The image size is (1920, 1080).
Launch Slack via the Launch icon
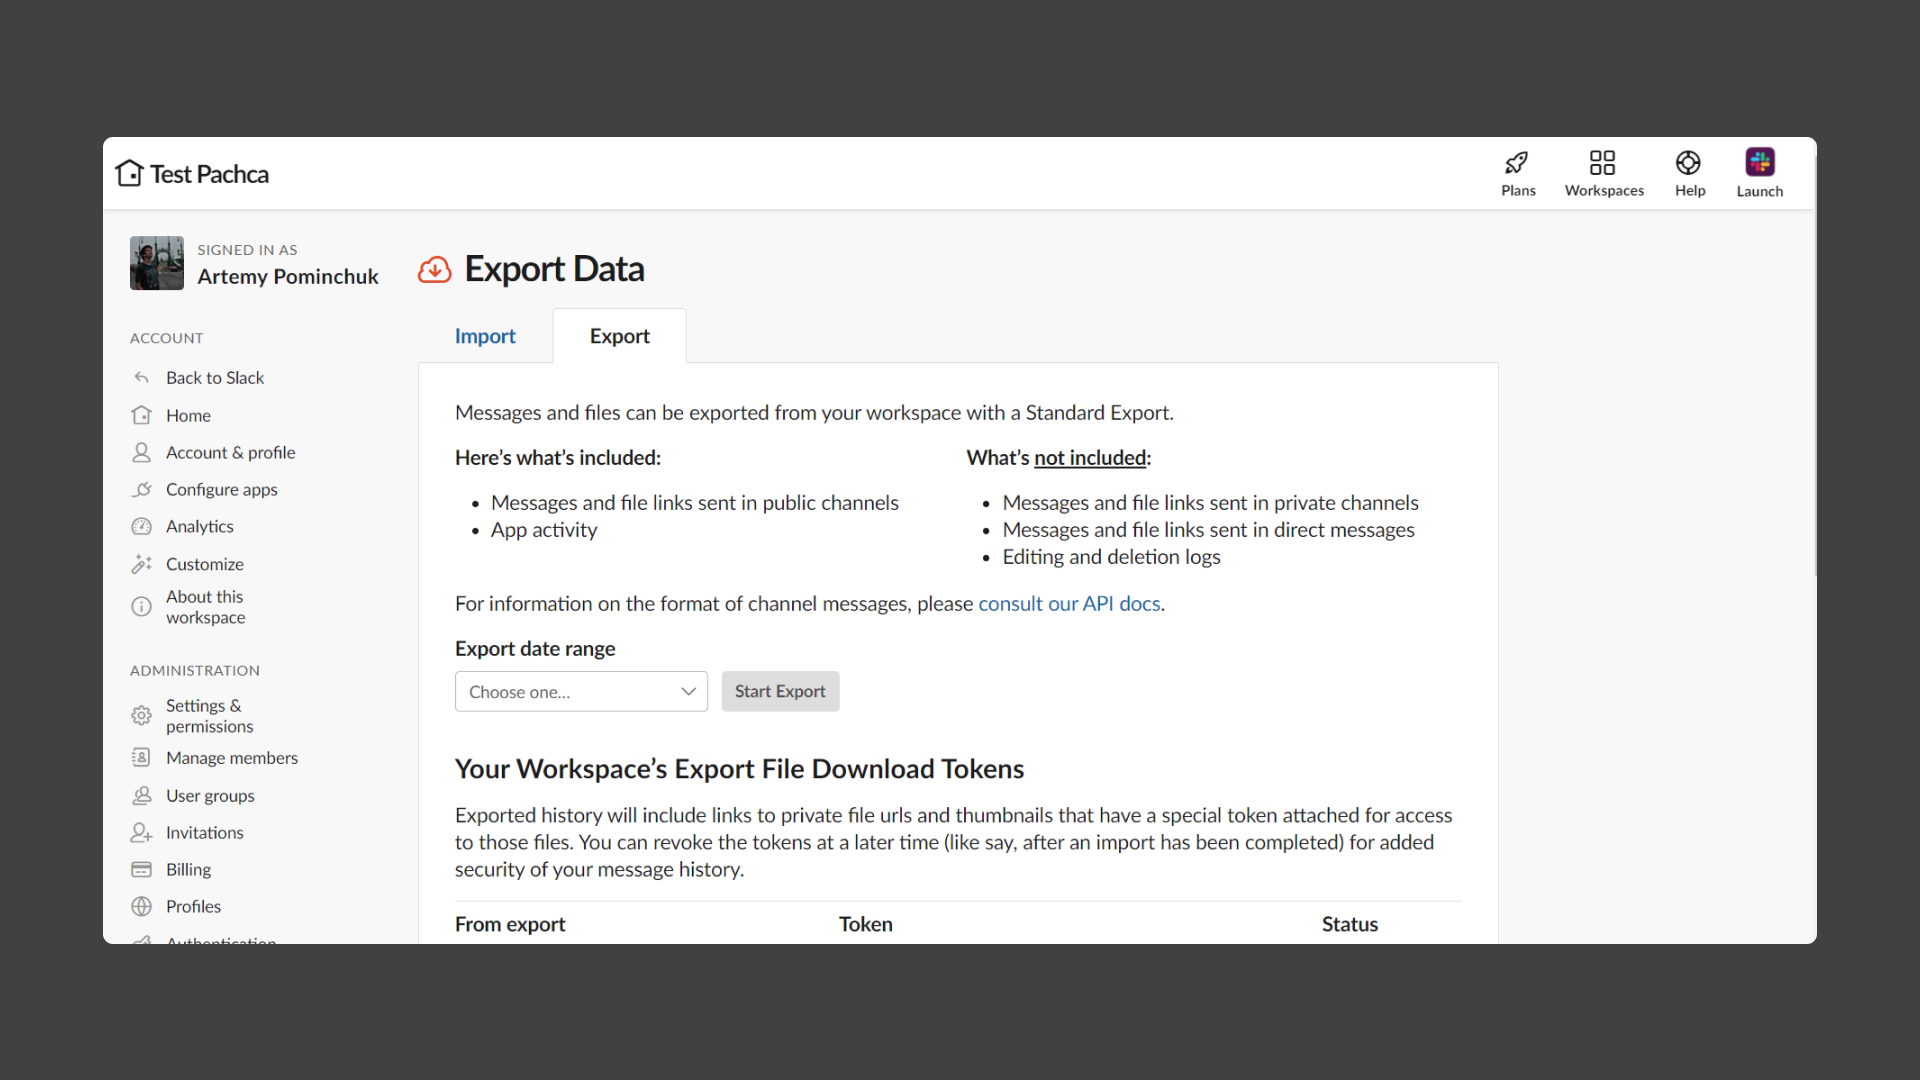pos(1760,162)
